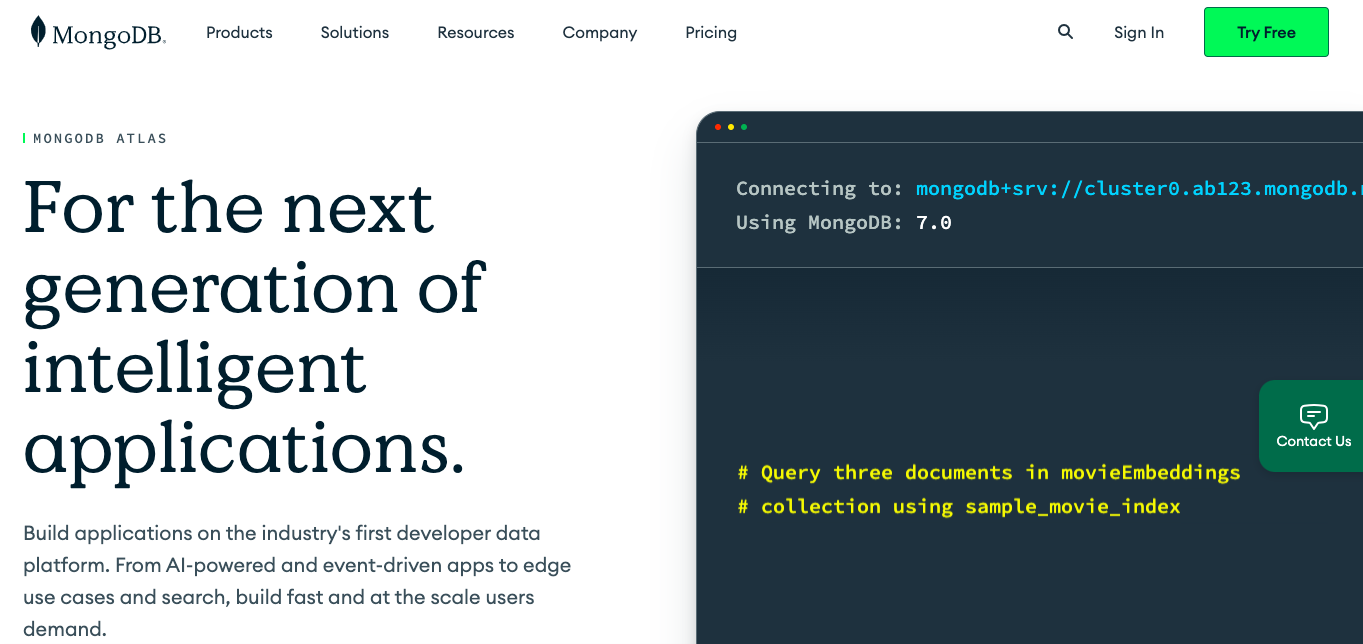Click the MongoDB wordmark text in the header
This screenshot has height=644, width=1363.
[109, 36]
